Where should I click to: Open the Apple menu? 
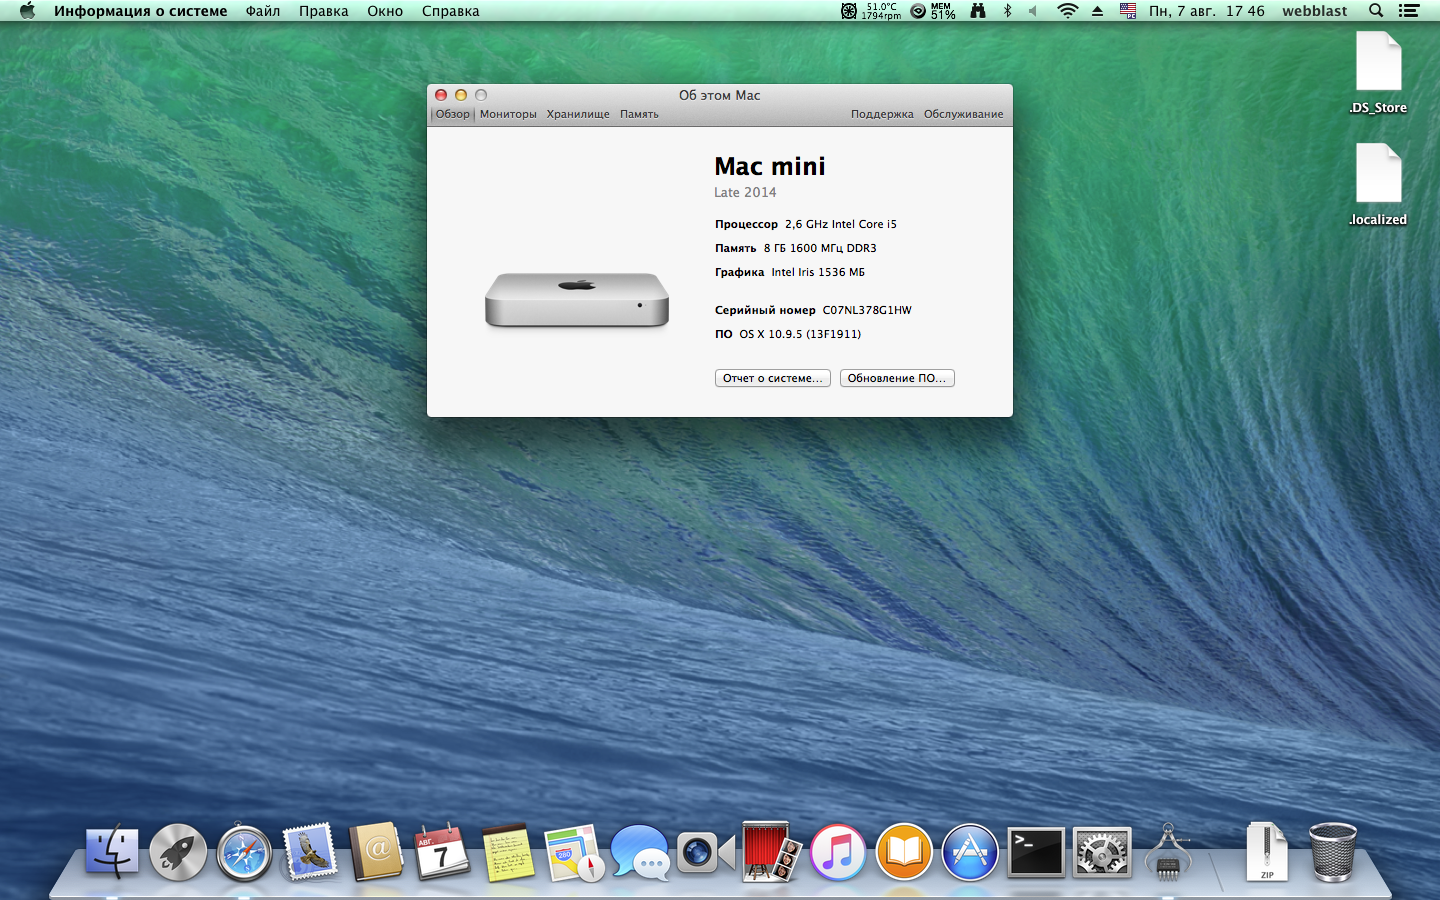[x=27, y=11]
